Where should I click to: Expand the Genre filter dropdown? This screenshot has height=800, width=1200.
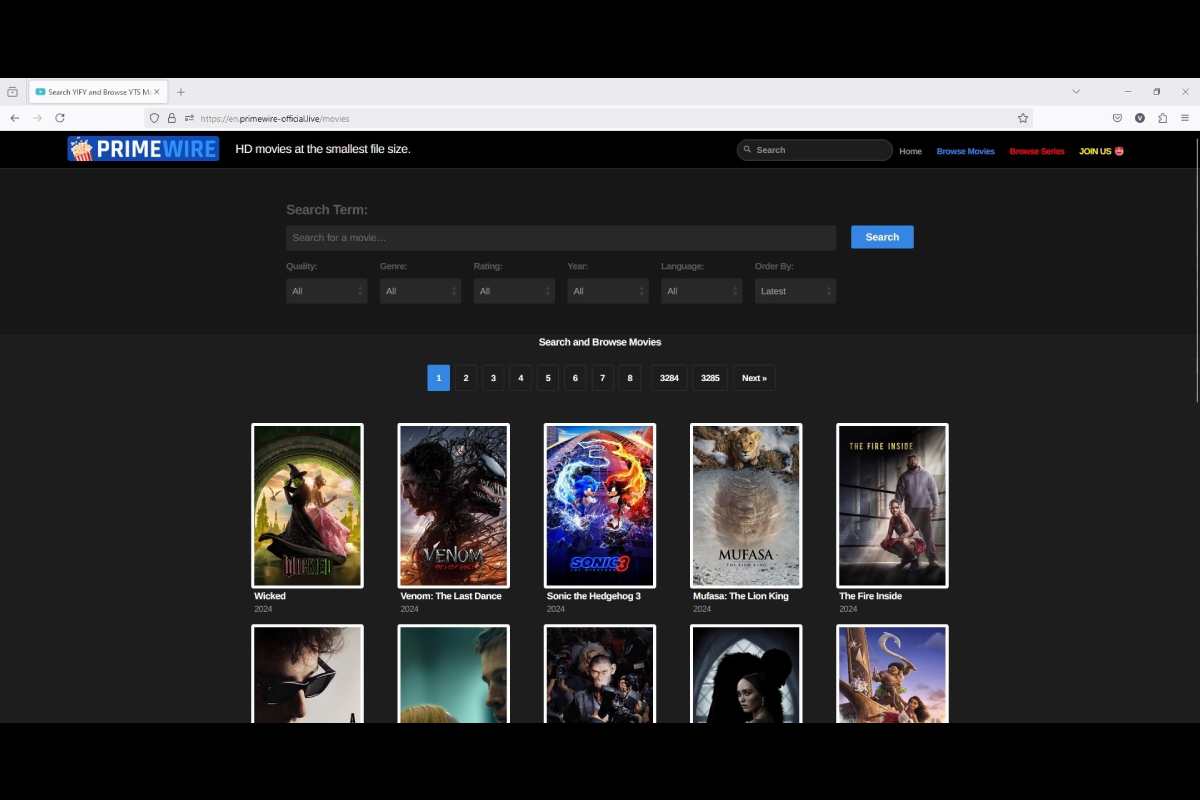[420, 291]
